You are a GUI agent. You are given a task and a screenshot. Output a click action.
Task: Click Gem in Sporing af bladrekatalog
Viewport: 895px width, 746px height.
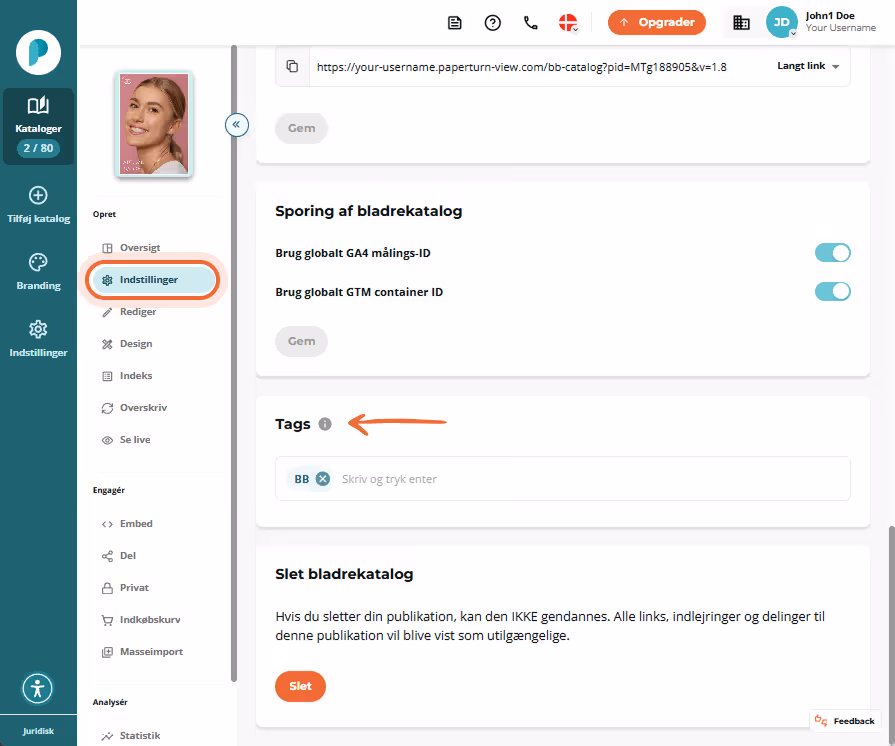point(301,341)
